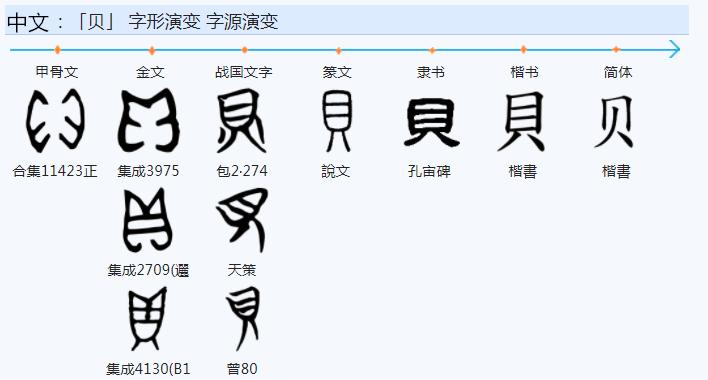Click the timeline marker above 简体

[x=616, y=49]
